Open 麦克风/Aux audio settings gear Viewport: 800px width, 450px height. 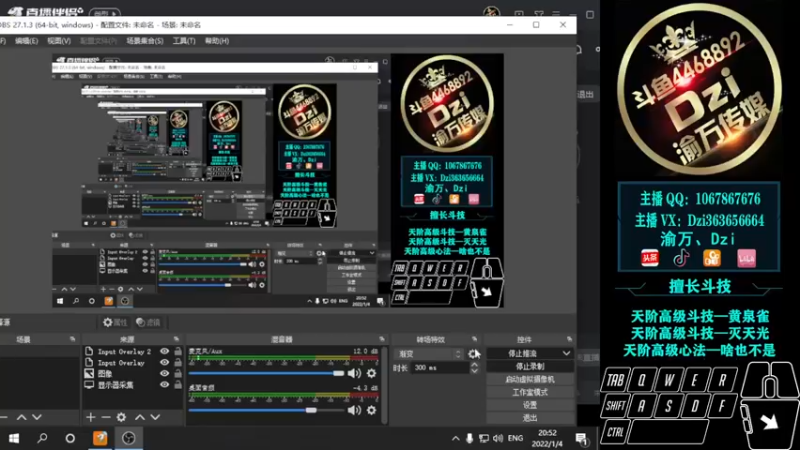371,373
